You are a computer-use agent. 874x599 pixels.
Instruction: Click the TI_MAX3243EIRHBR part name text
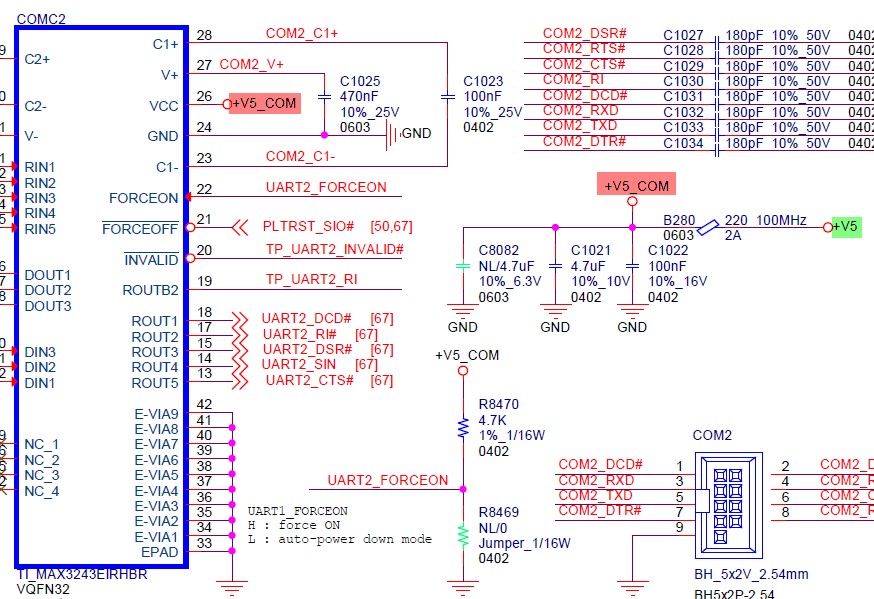[x=82, y=574]
